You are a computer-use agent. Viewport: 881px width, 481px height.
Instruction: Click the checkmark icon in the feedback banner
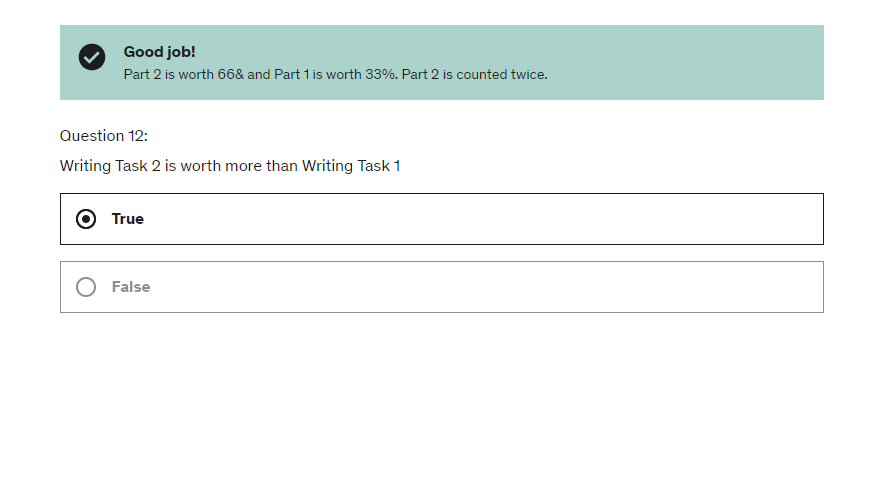point(92,58)
